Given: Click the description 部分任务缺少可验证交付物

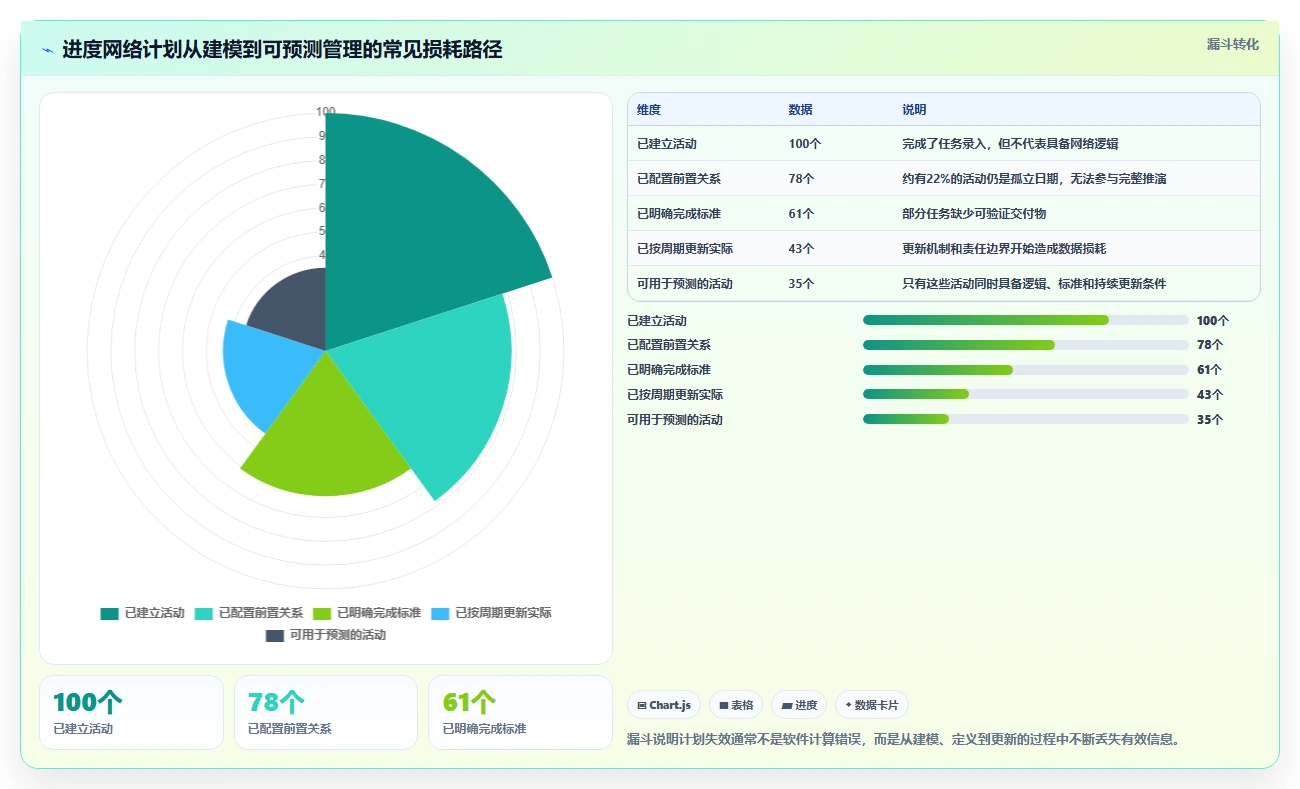Looking at the screenshot, I should pos(974,214).
